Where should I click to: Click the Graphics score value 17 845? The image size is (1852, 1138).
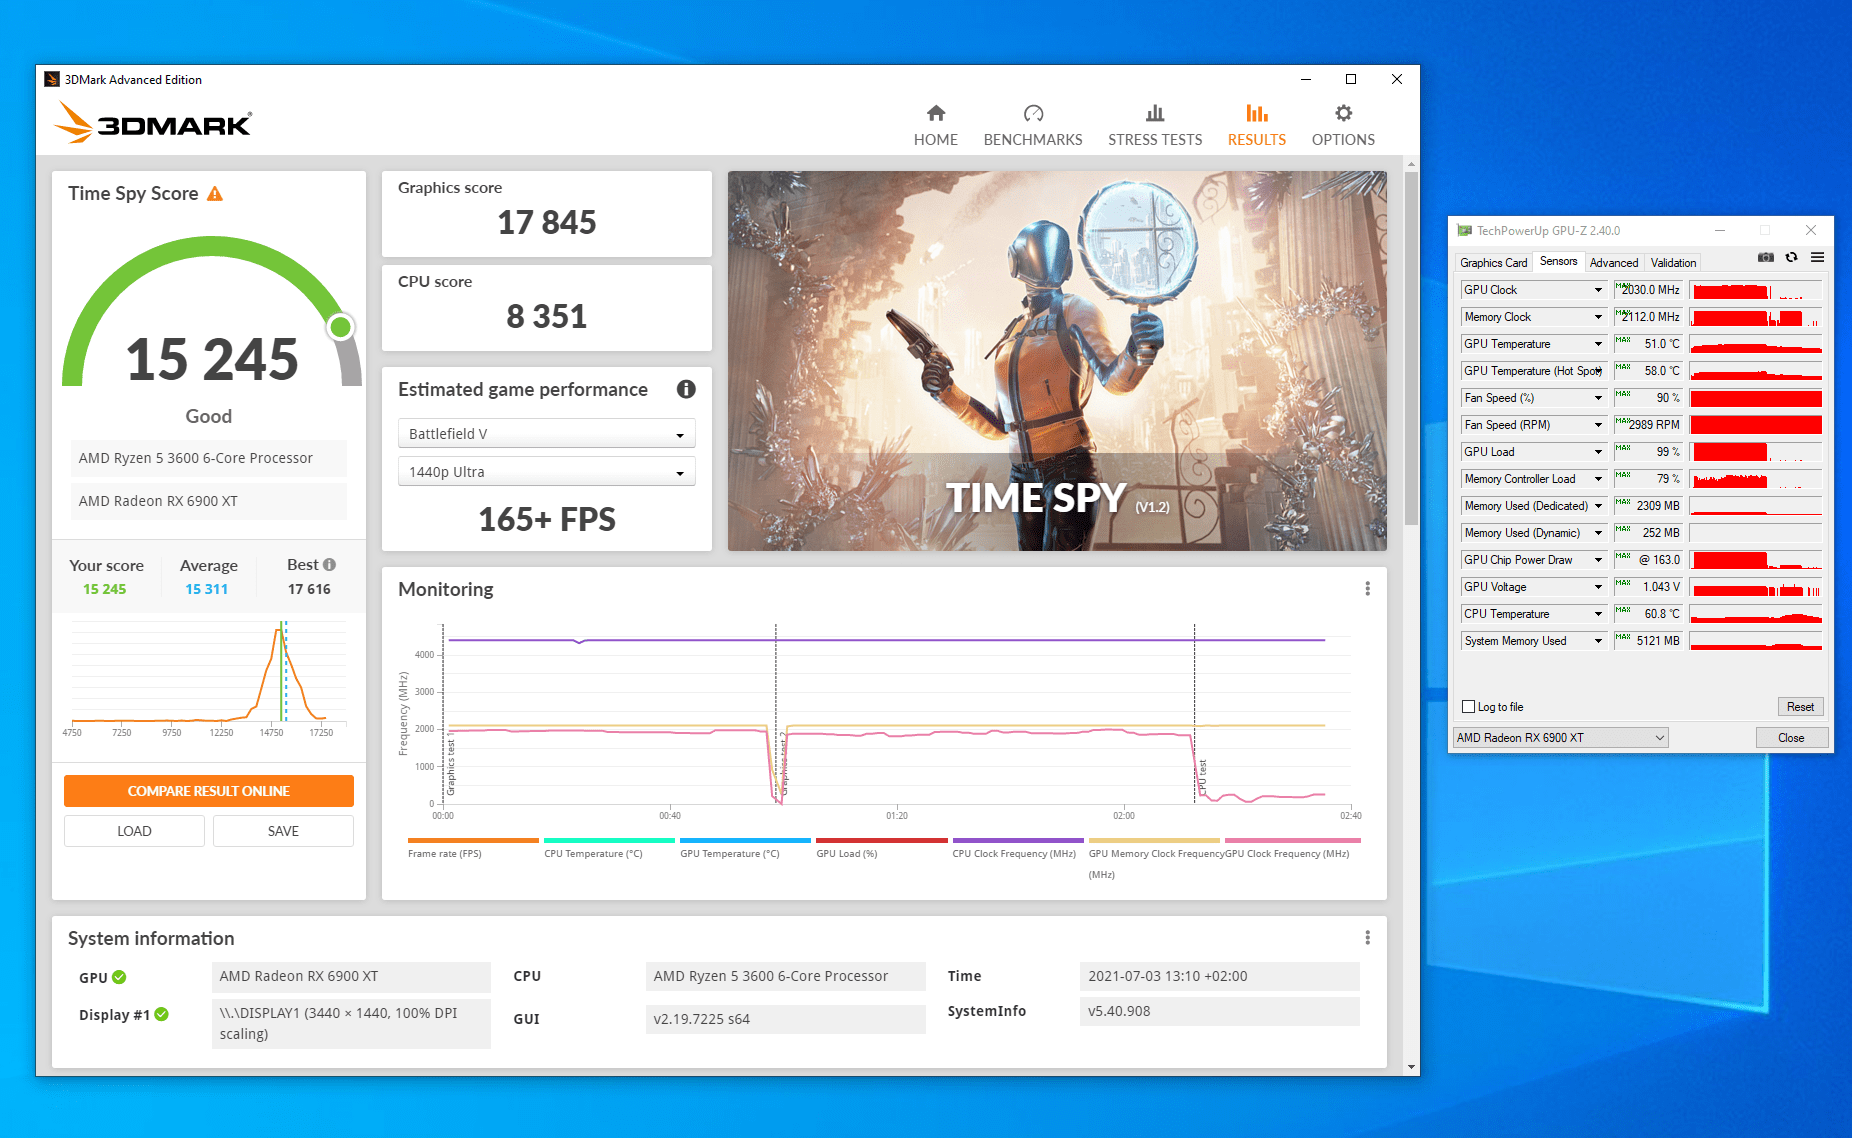tap(547, 222)
